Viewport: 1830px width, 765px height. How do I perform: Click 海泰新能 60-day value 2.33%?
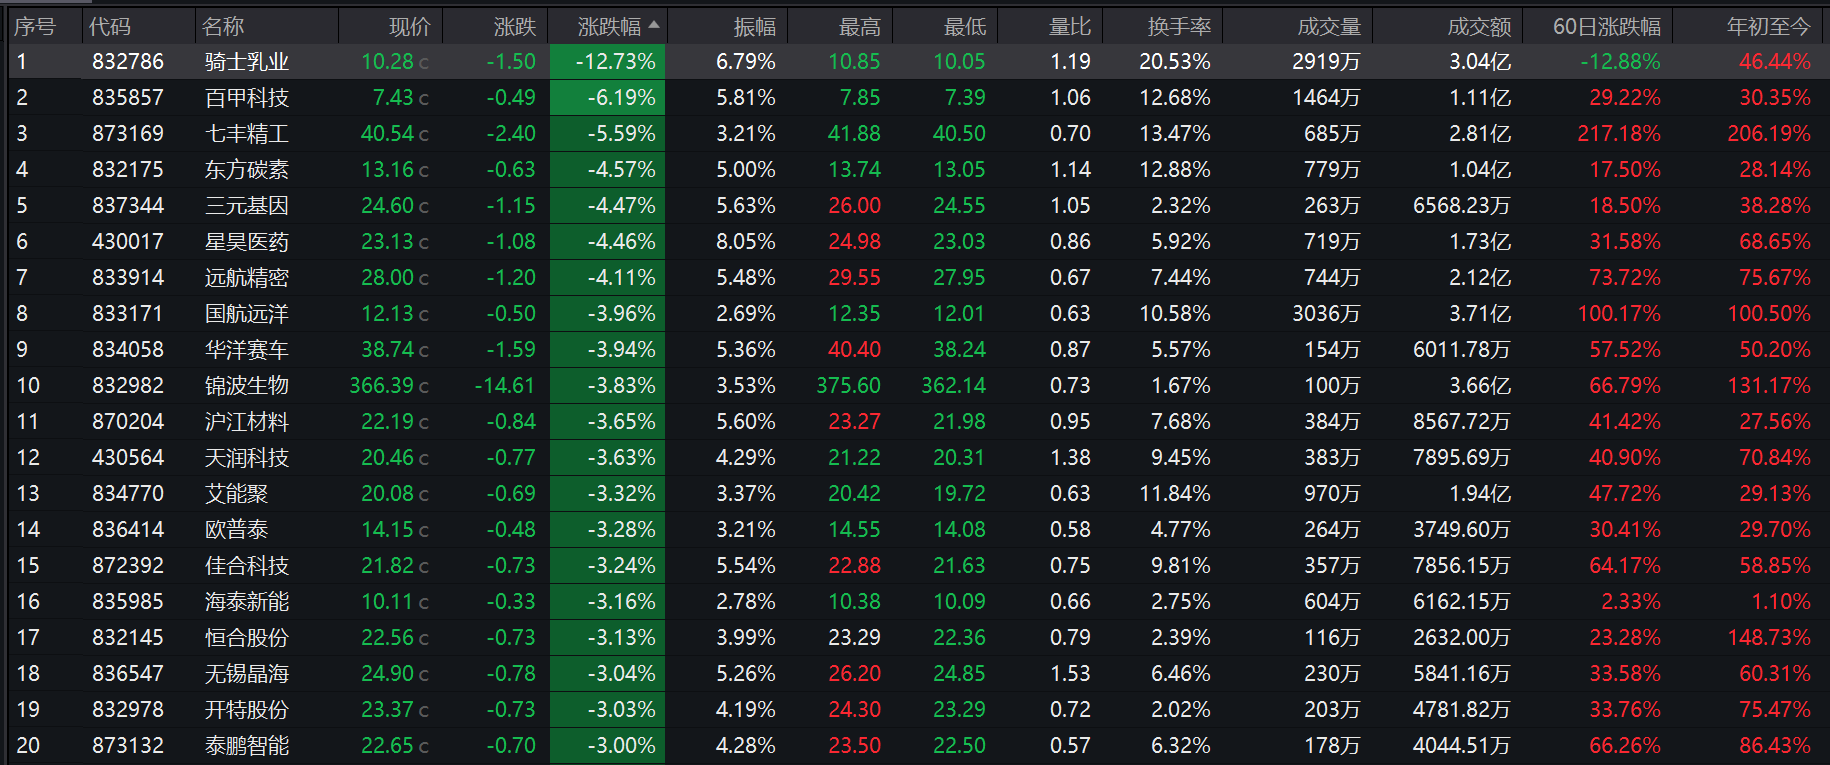[1631, 602]
